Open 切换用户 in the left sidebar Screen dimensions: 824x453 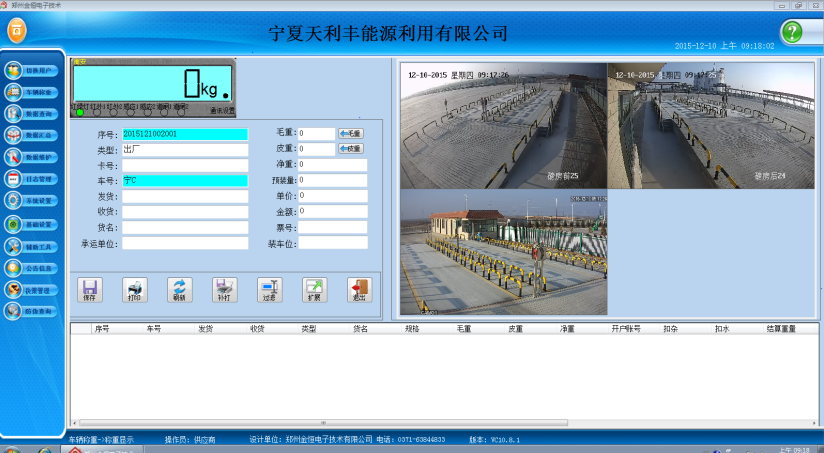tap(33, 71)
